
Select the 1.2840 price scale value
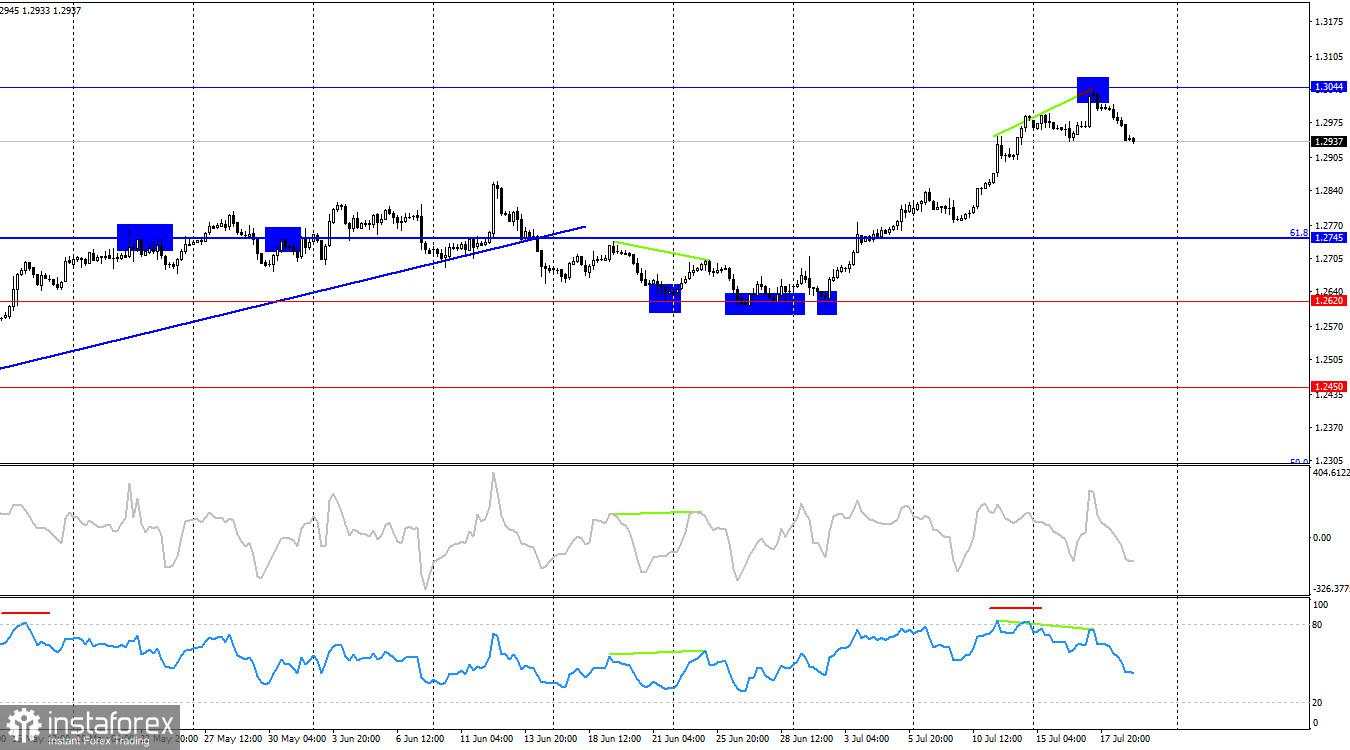pyautogui.click(x=1330, y=190)
